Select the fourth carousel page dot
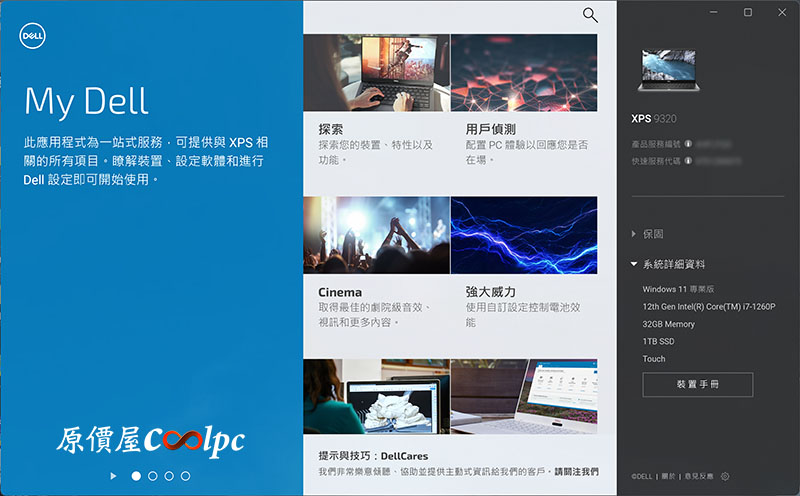The height and width of the screenshot is (496, 800). point(185,476)
